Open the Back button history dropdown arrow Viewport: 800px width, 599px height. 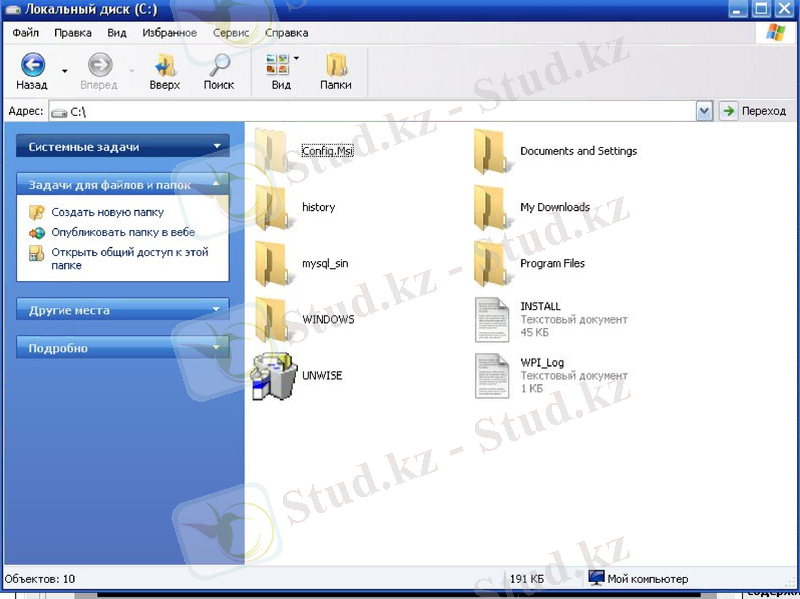[65, 72]
